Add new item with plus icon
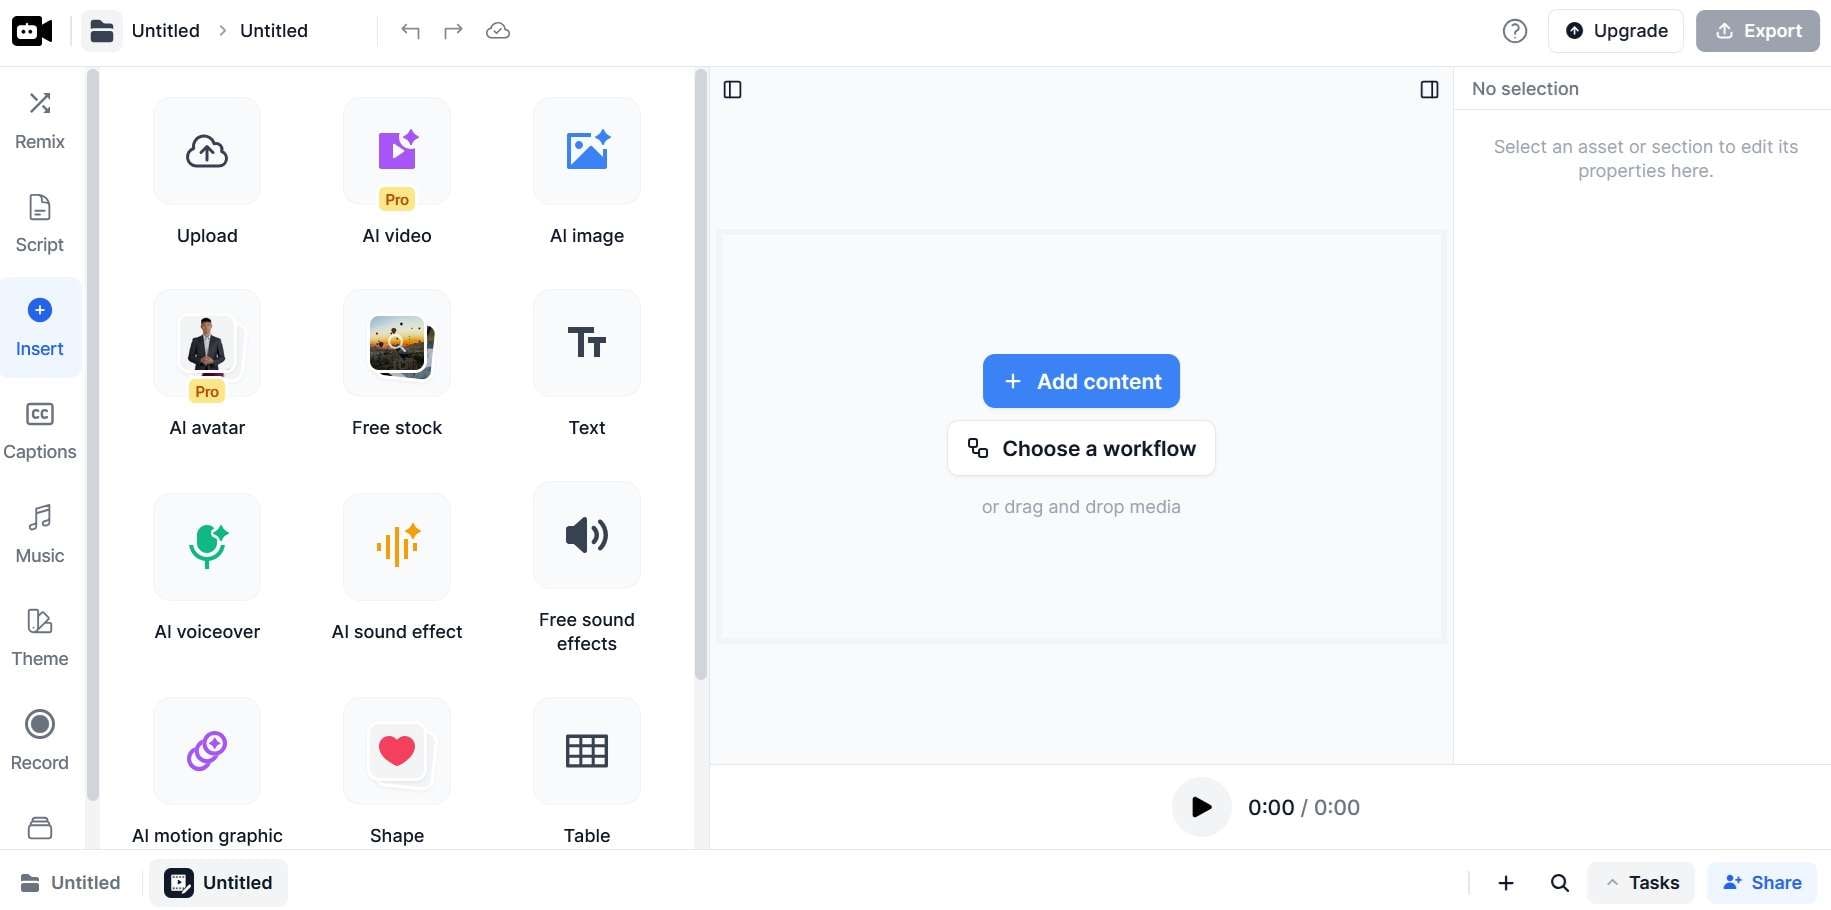The image size is (1831, 910). coord(1506,883)
